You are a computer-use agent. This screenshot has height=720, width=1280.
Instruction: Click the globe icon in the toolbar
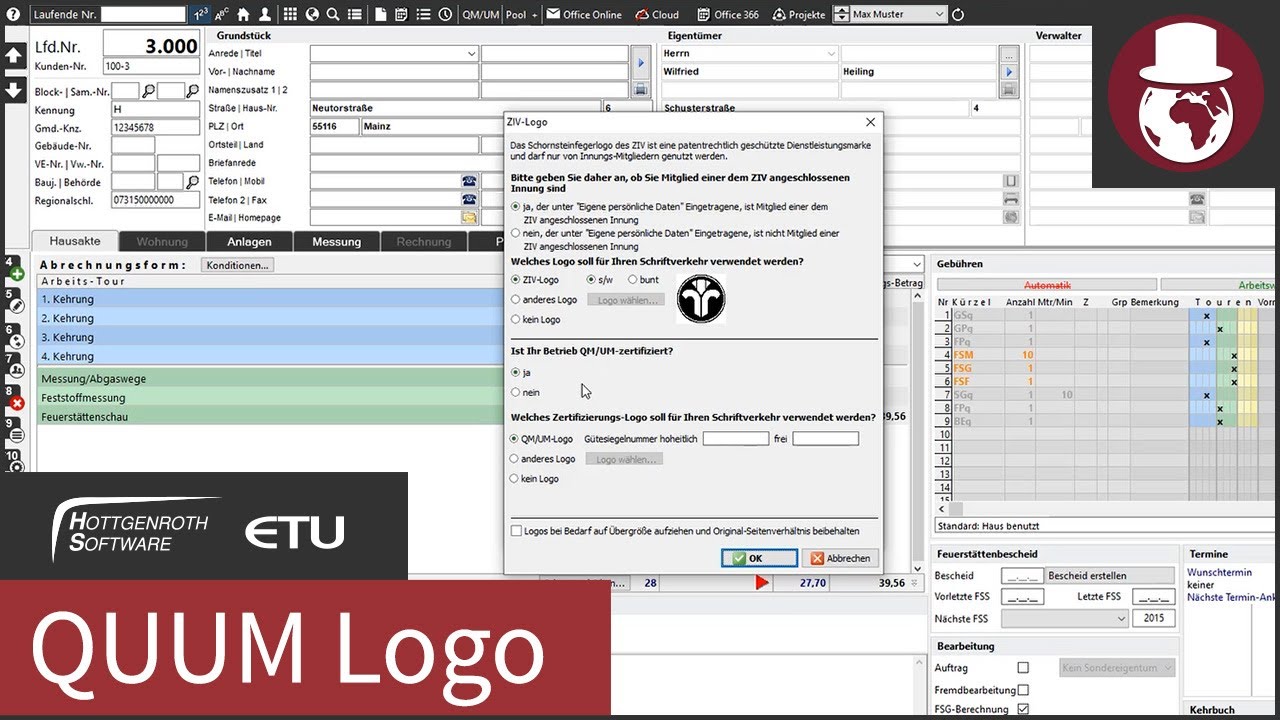coord(312,14)
